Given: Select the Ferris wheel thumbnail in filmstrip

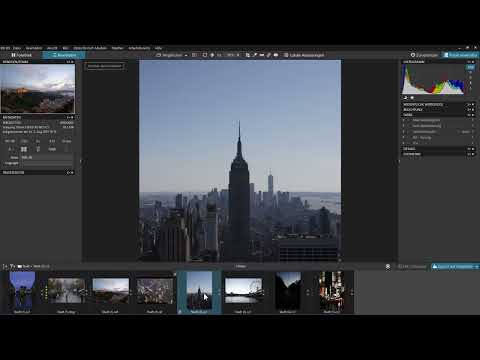Looking at the screenshot, I should 244,291.
